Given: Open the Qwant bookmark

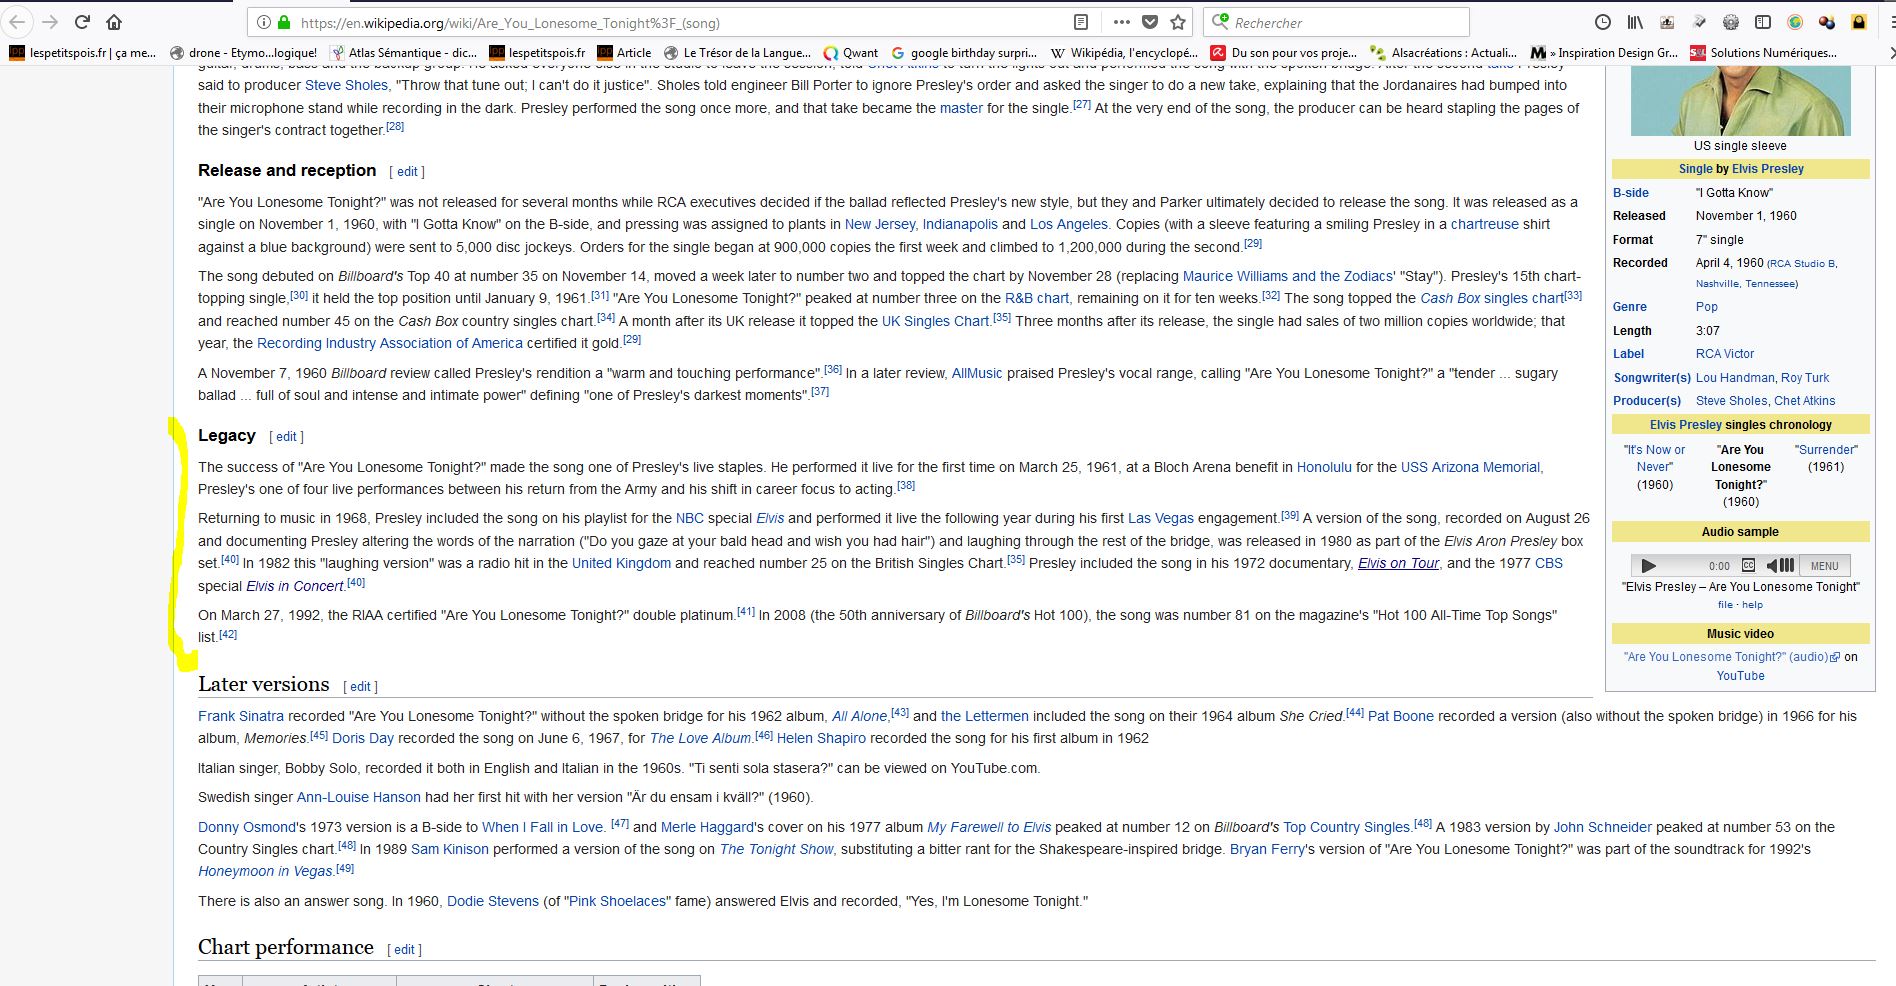Looking at the screenshot, I should 850,53.
